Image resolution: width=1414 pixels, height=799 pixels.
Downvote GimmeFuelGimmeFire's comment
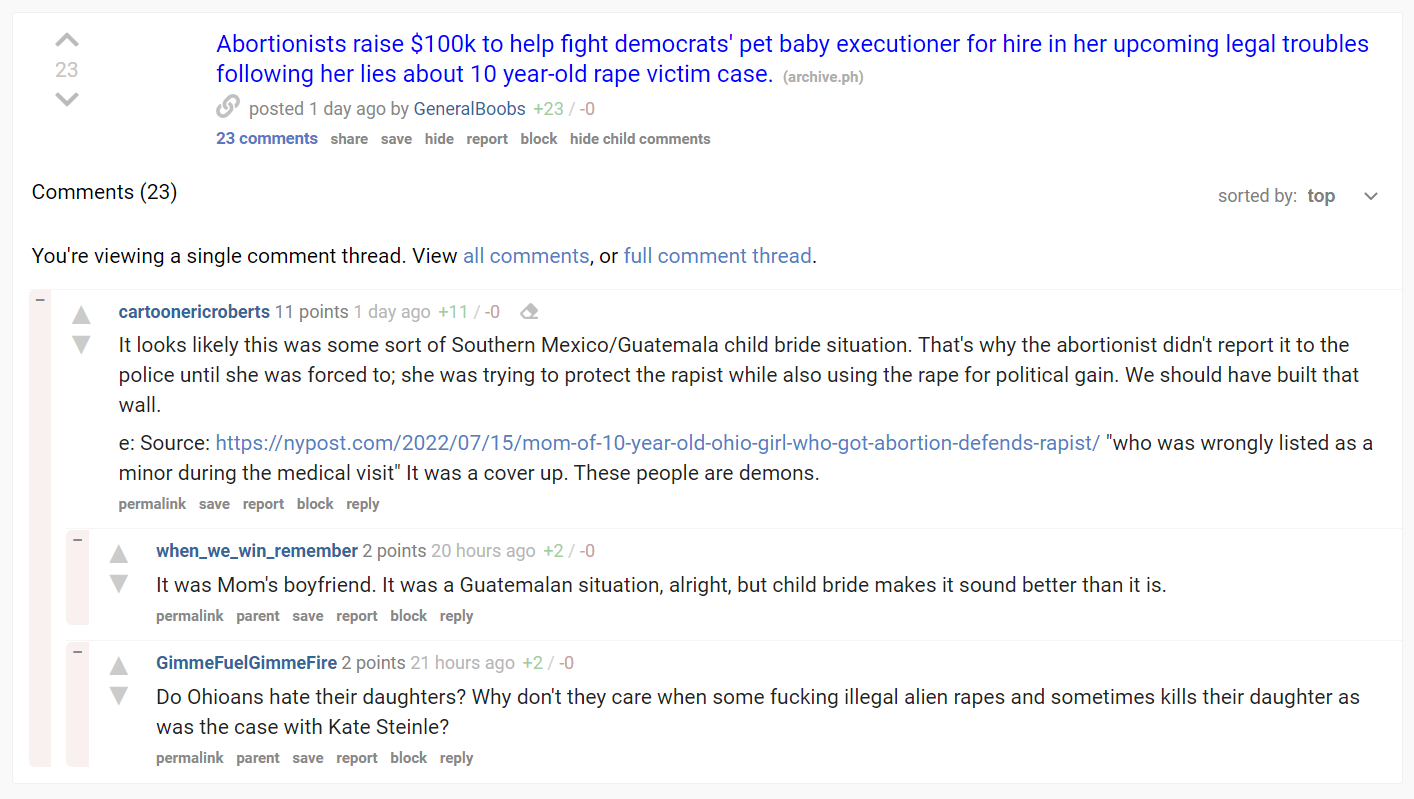pos(119,696)
